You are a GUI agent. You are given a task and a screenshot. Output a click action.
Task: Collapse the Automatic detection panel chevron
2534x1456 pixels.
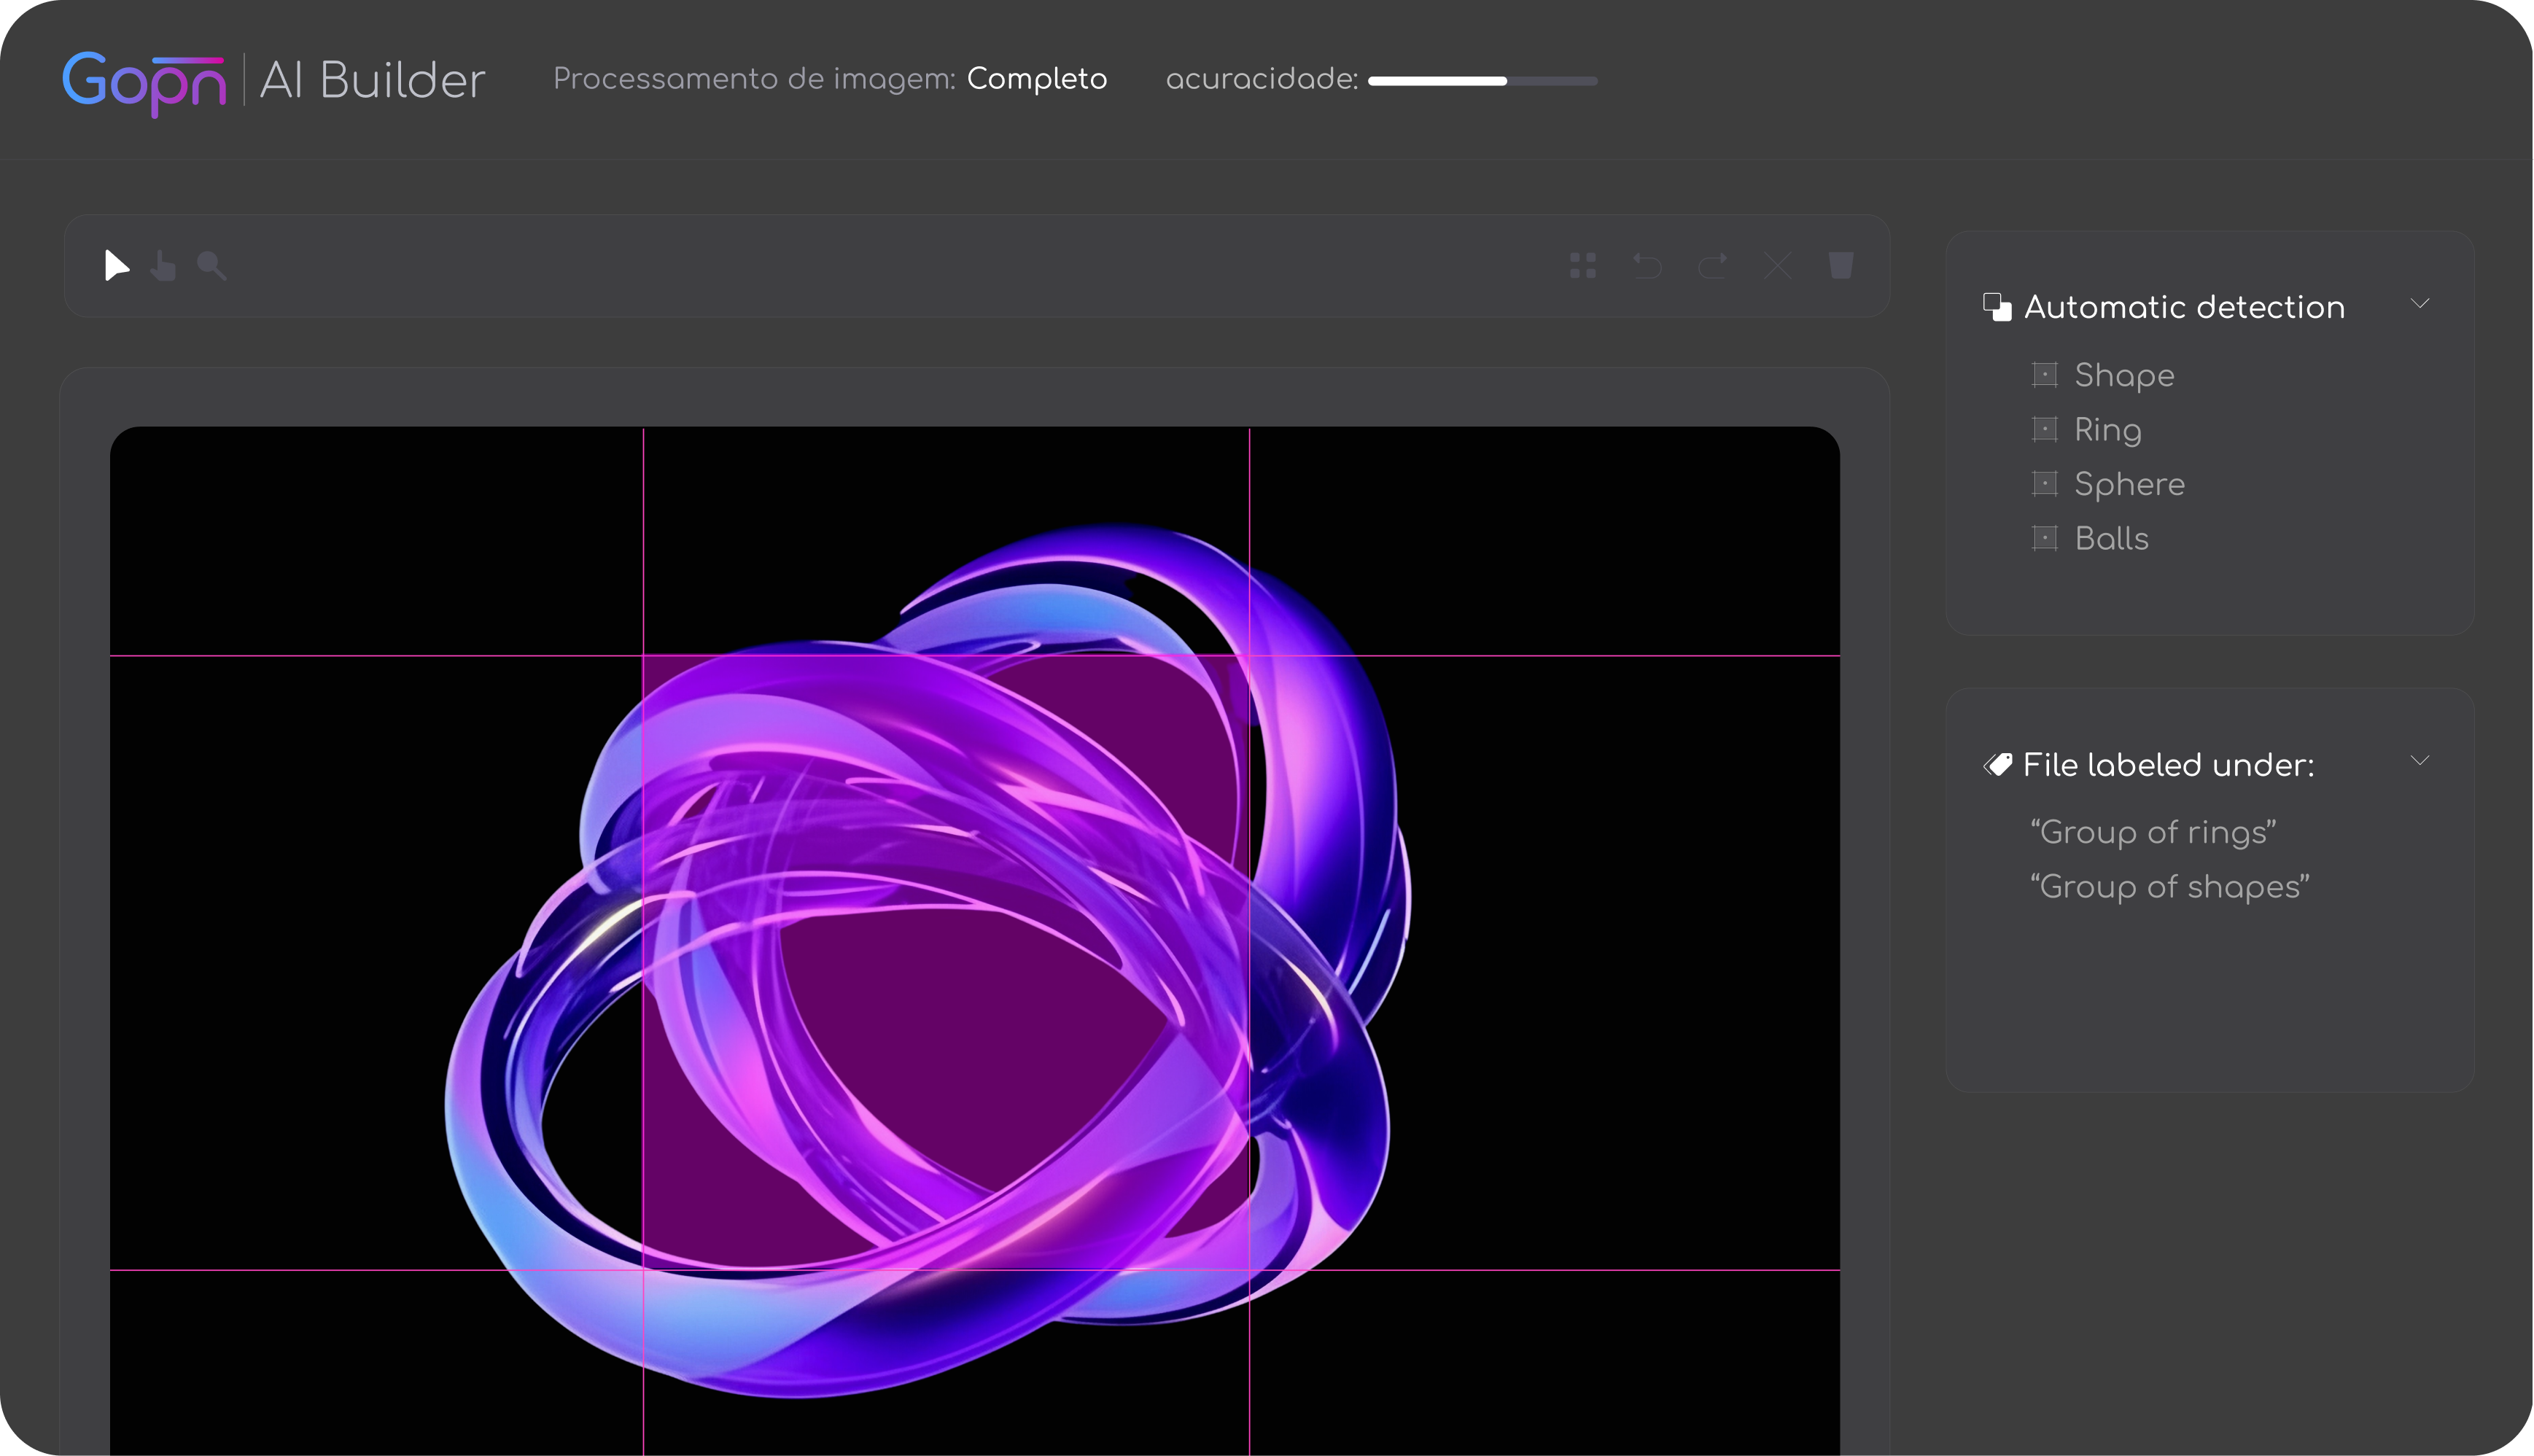click(x=2419, y=304)
